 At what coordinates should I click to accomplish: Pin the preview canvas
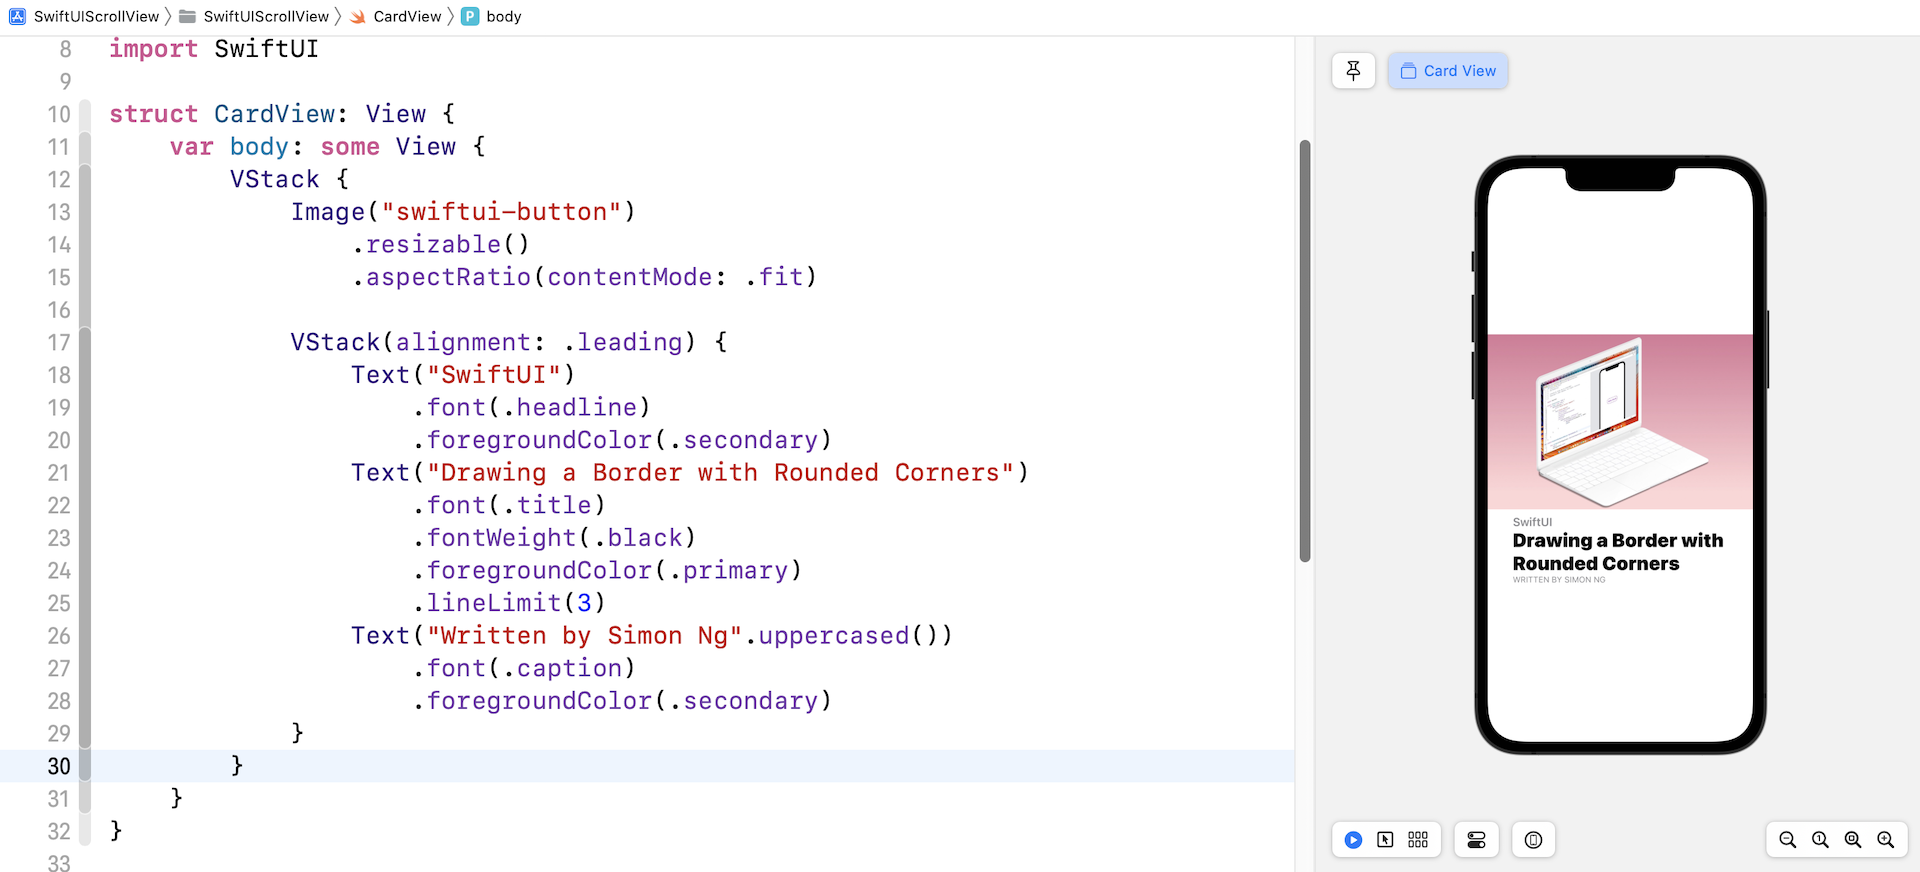(x=1353, y=71)
